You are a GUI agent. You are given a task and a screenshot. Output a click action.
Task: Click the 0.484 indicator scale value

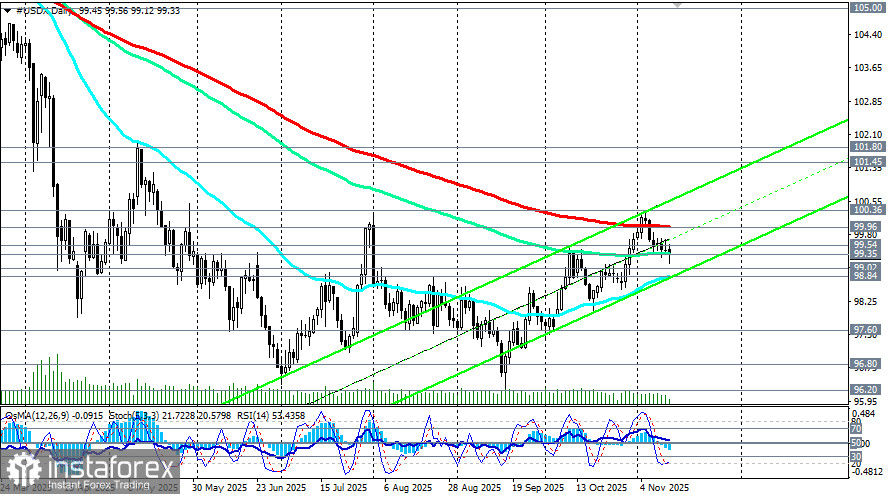pyautogui.click(x=866, y=412)
